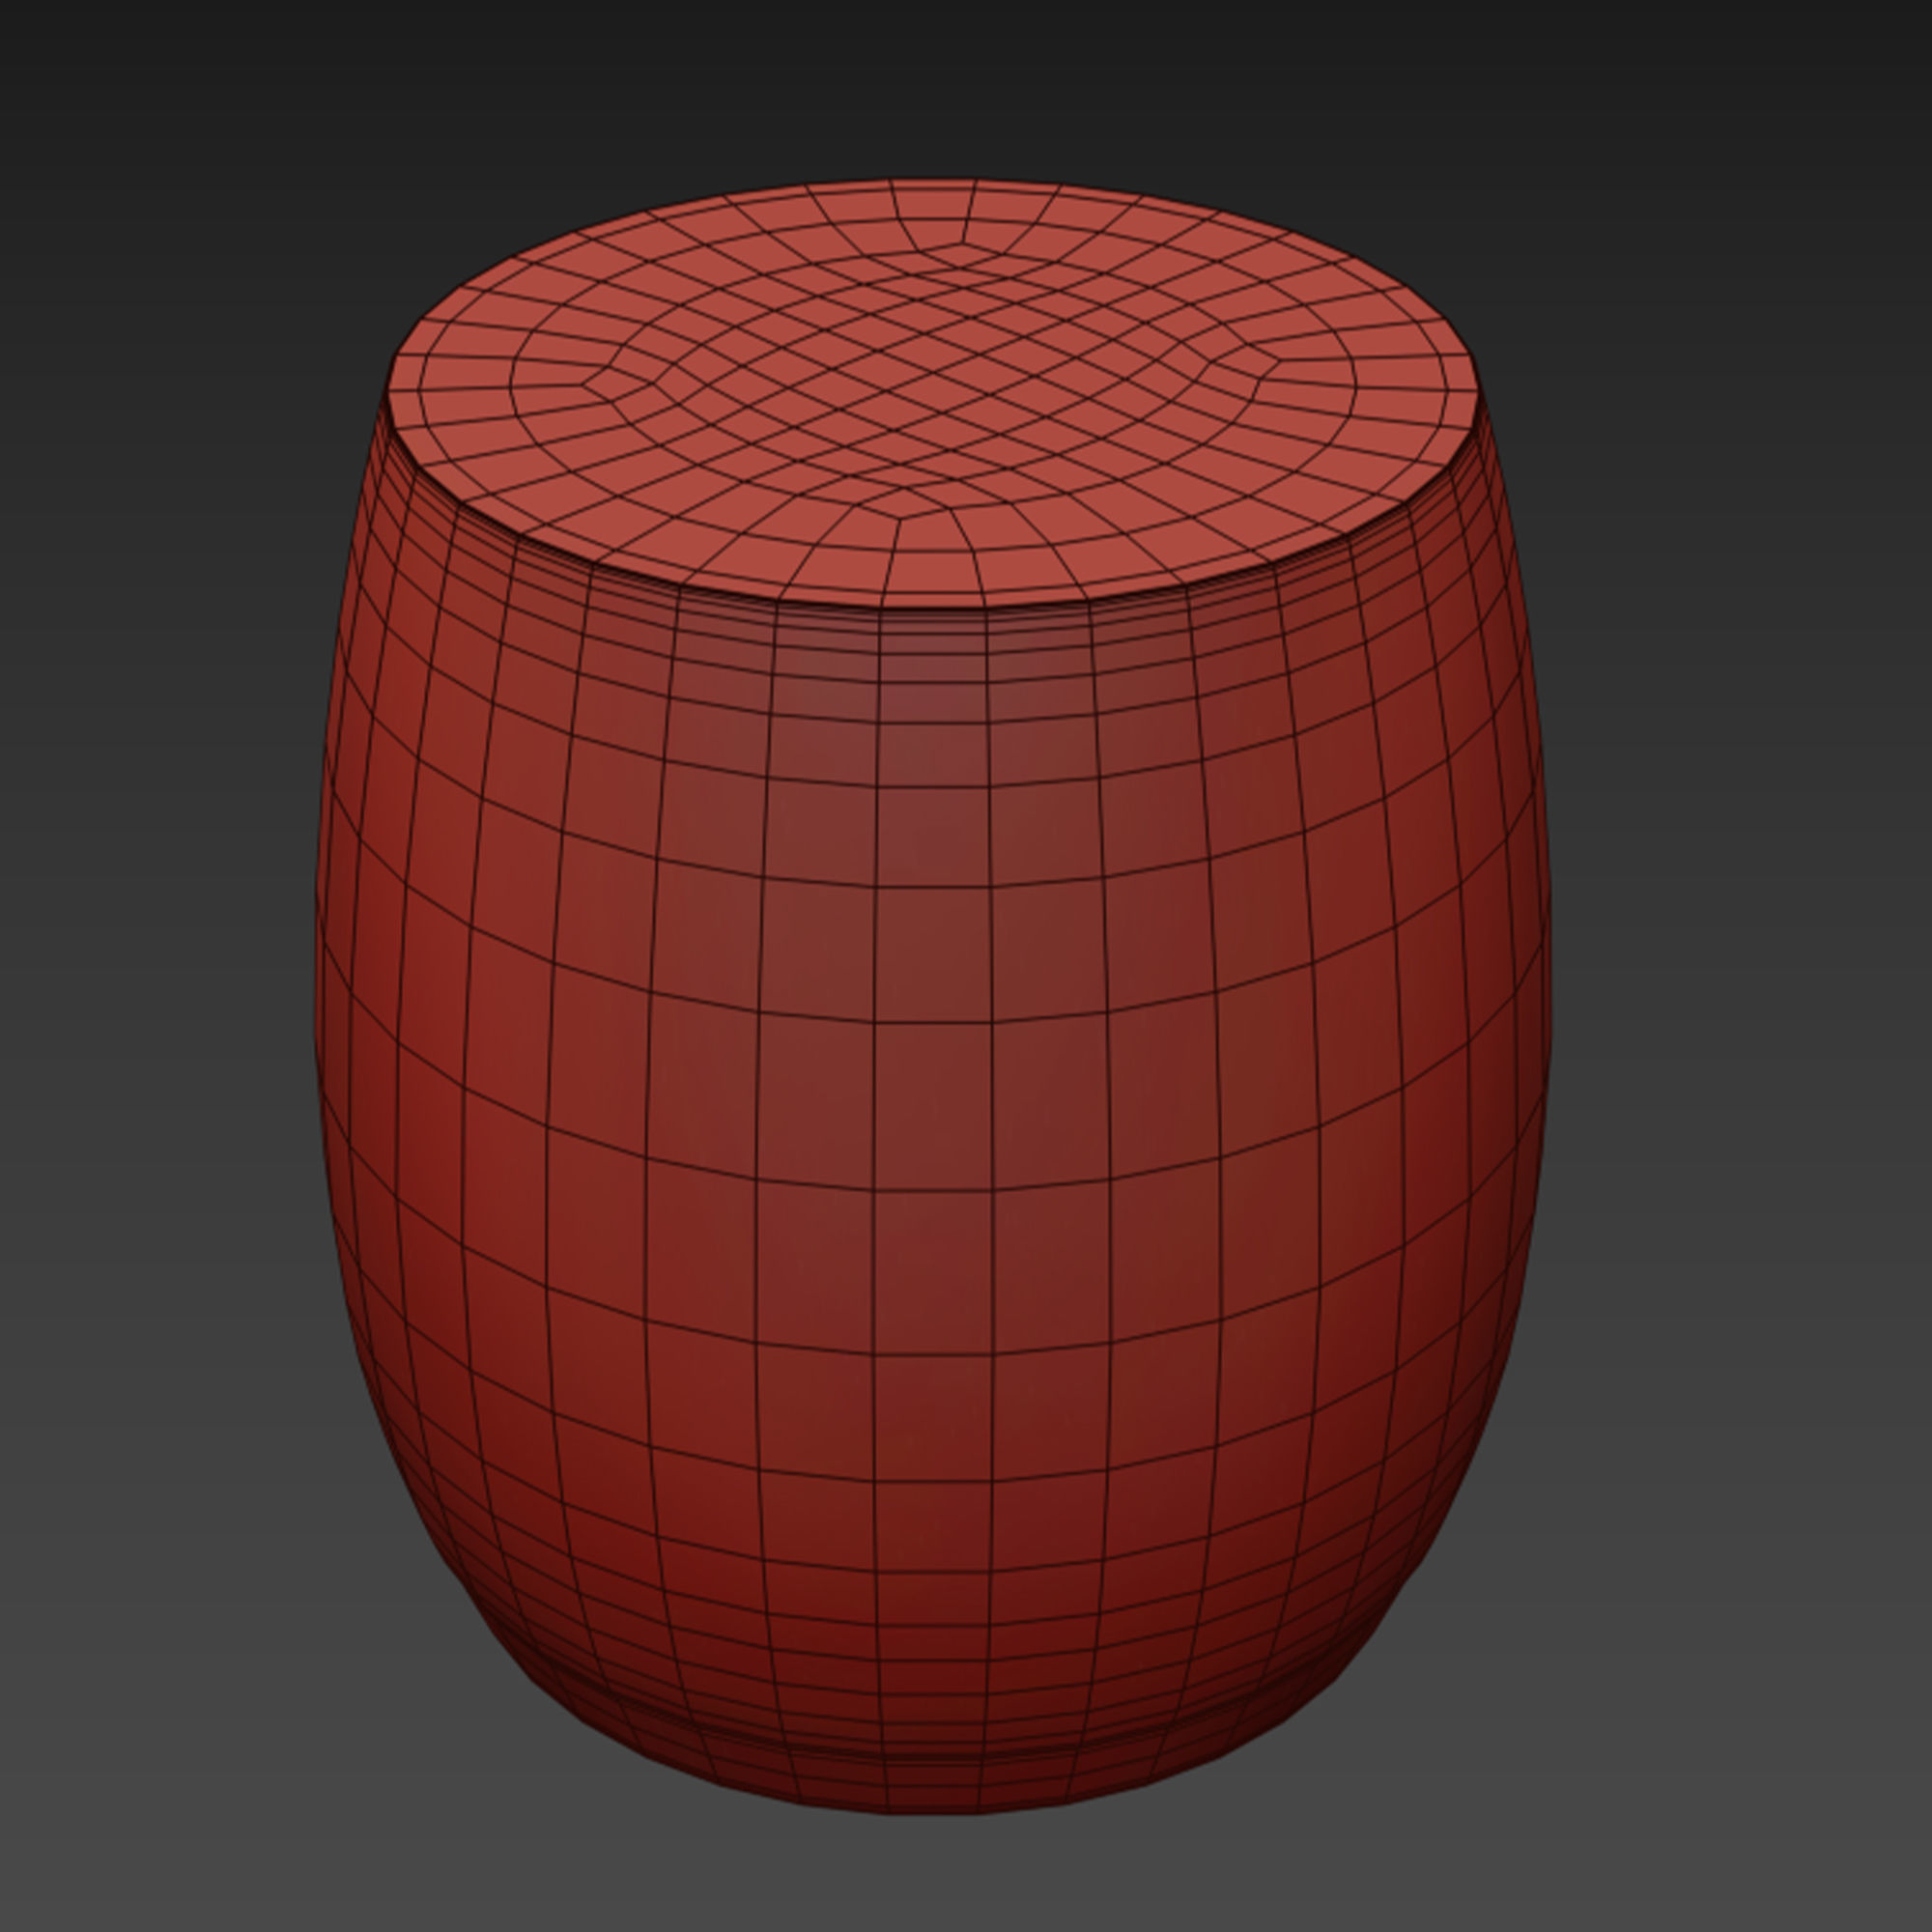Click the central vertical edge on the barrel body
Viewport: 1932px width, 1932px height.
876,1100
